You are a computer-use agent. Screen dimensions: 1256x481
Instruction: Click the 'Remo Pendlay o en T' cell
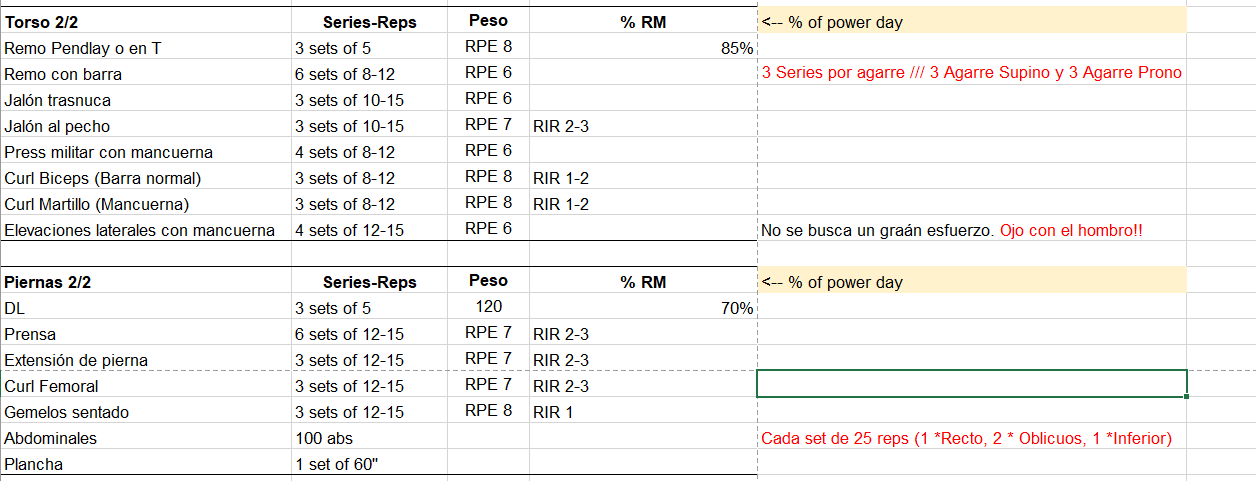(146, 48)
